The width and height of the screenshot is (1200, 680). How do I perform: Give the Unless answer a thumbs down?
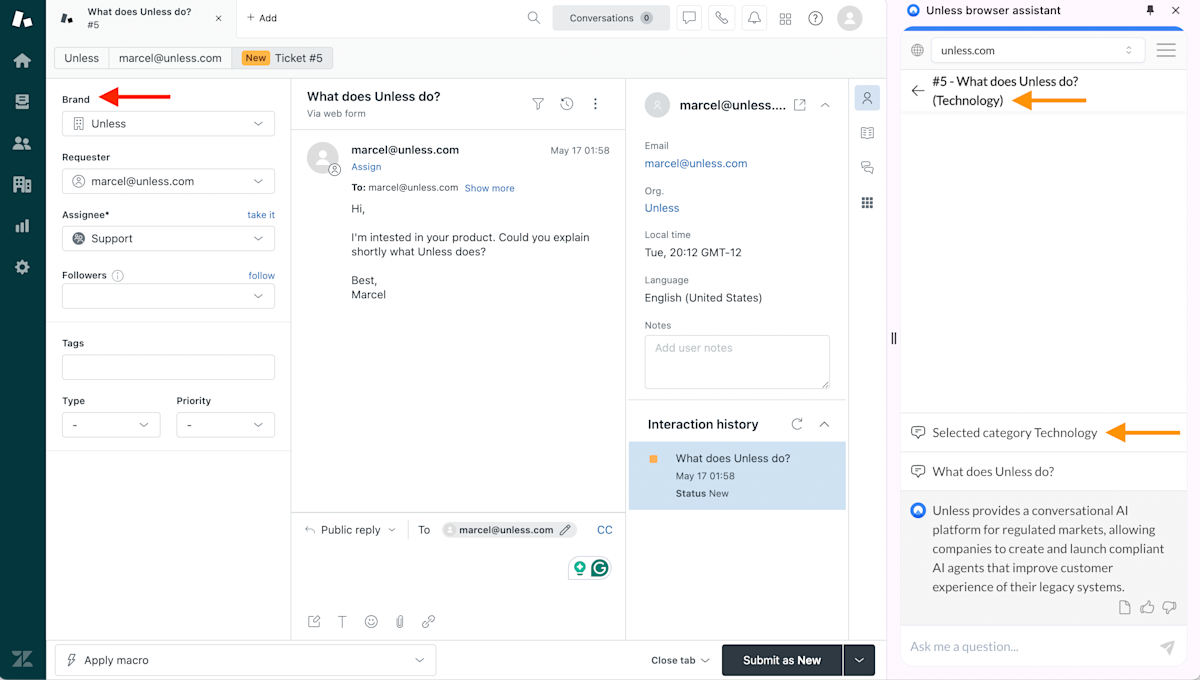1169,607
